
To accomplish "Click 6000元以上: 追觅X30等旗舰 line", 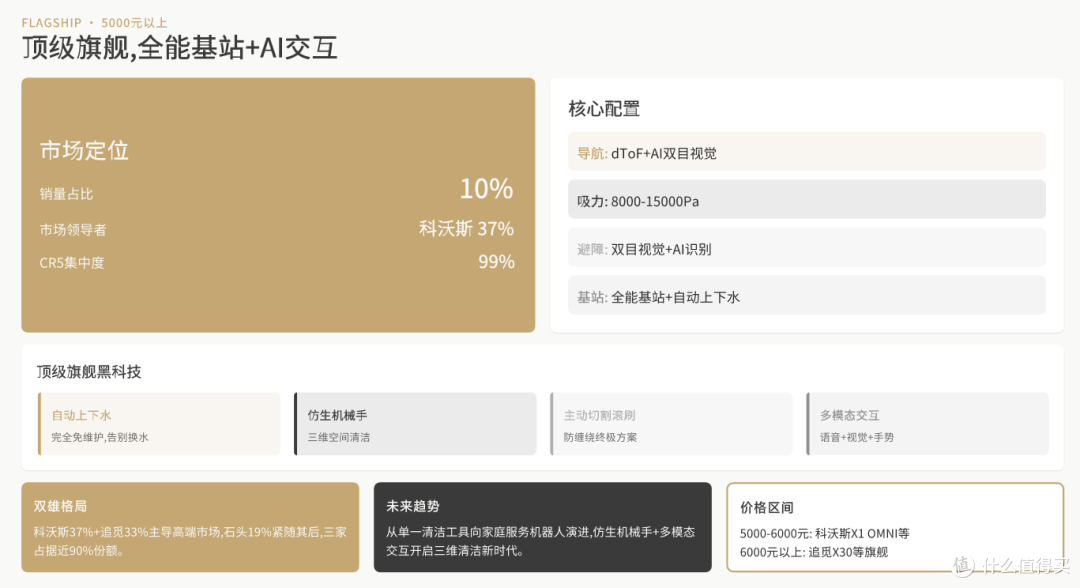I will (x=814, y=552).
